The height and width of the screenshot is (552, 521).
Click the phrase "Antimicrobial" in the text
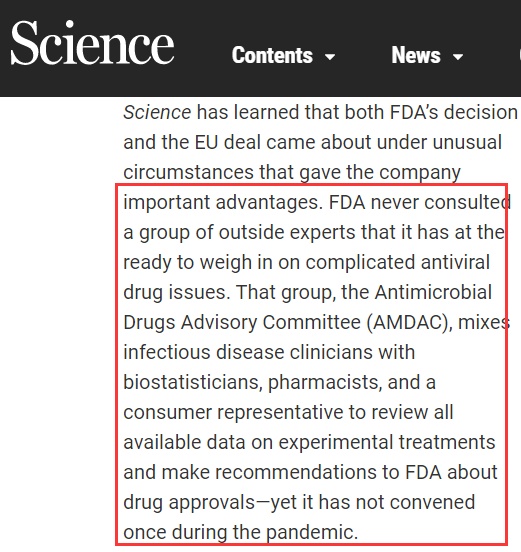point(433,292)
